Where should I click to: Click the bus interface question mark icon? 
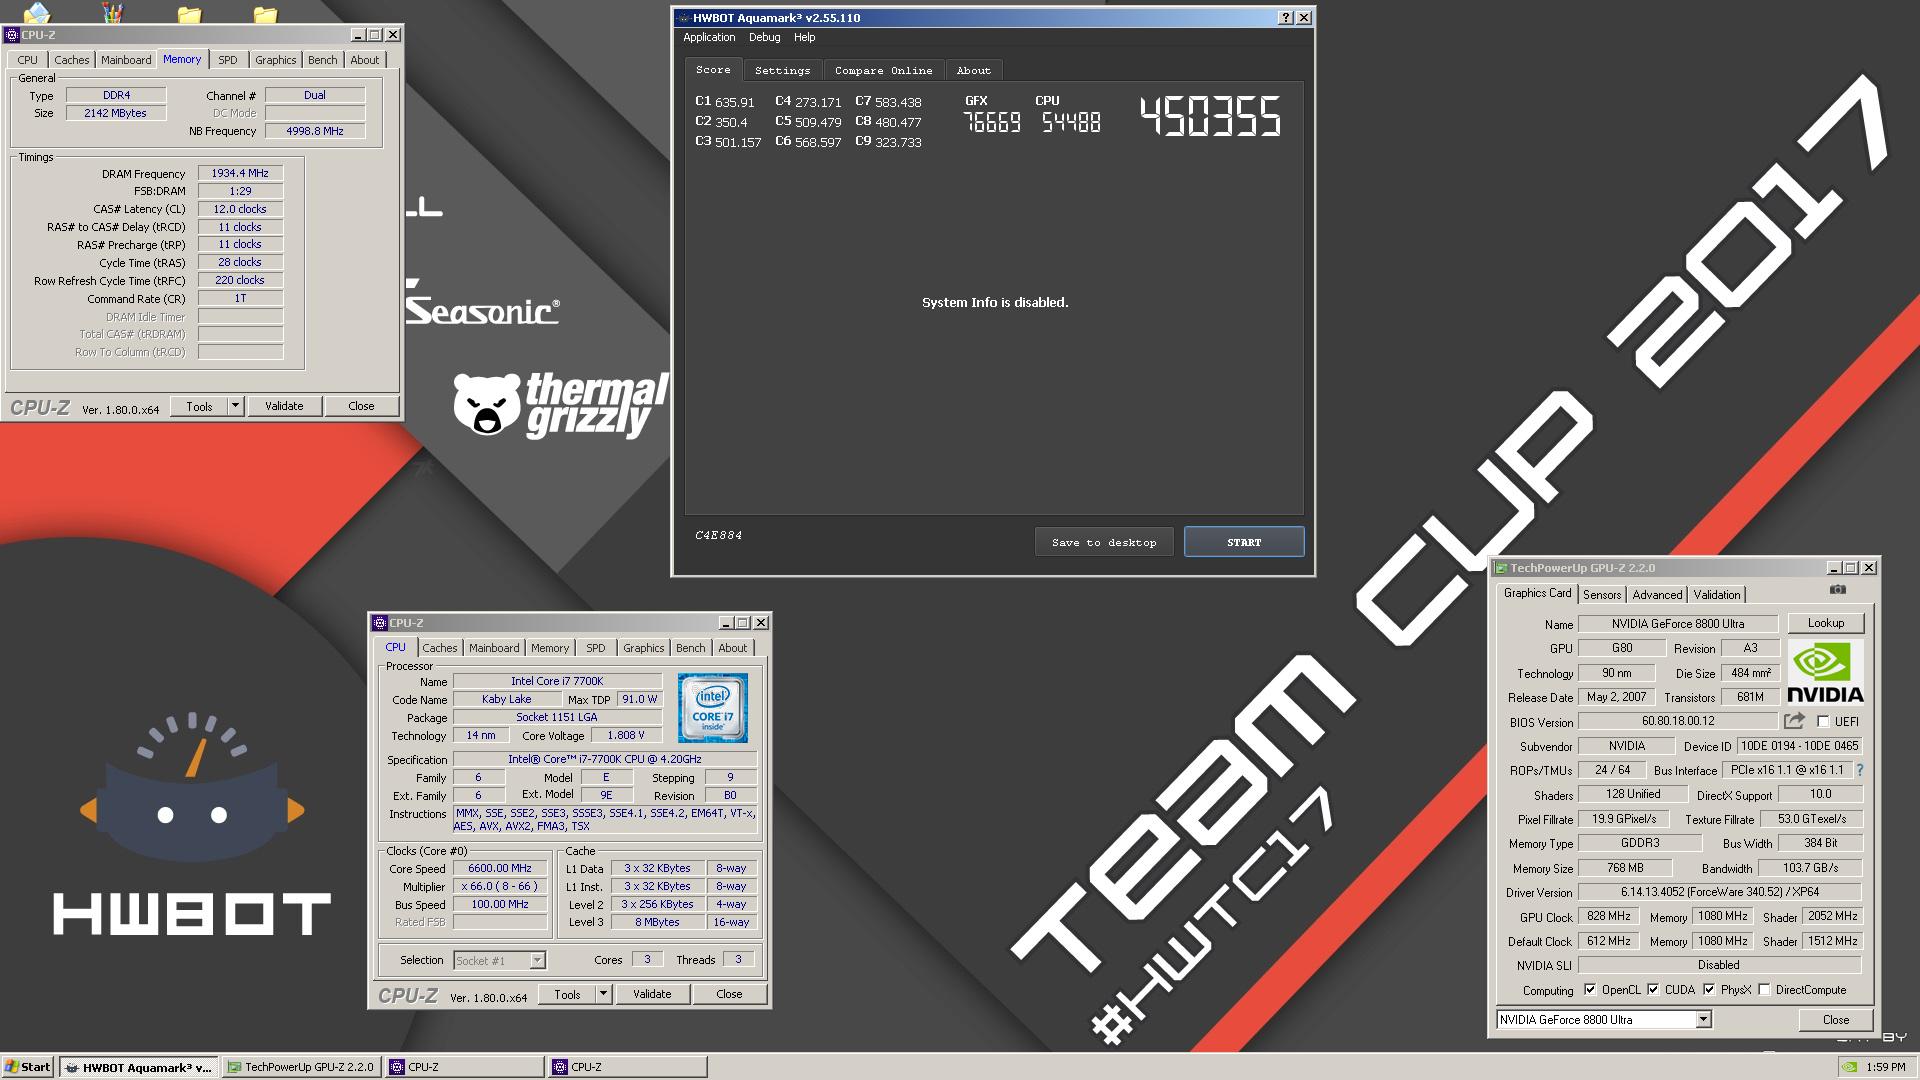[x=1860, y=770]
